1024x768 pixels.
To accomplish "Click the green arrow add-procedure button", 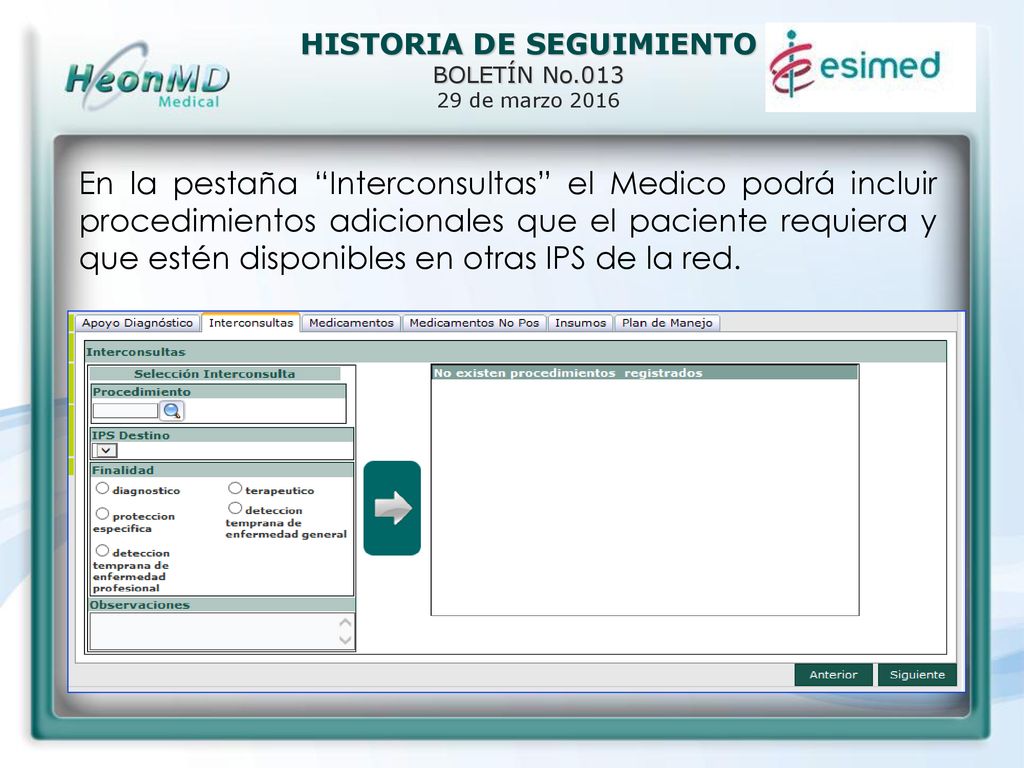I will (x=392, y=508).
